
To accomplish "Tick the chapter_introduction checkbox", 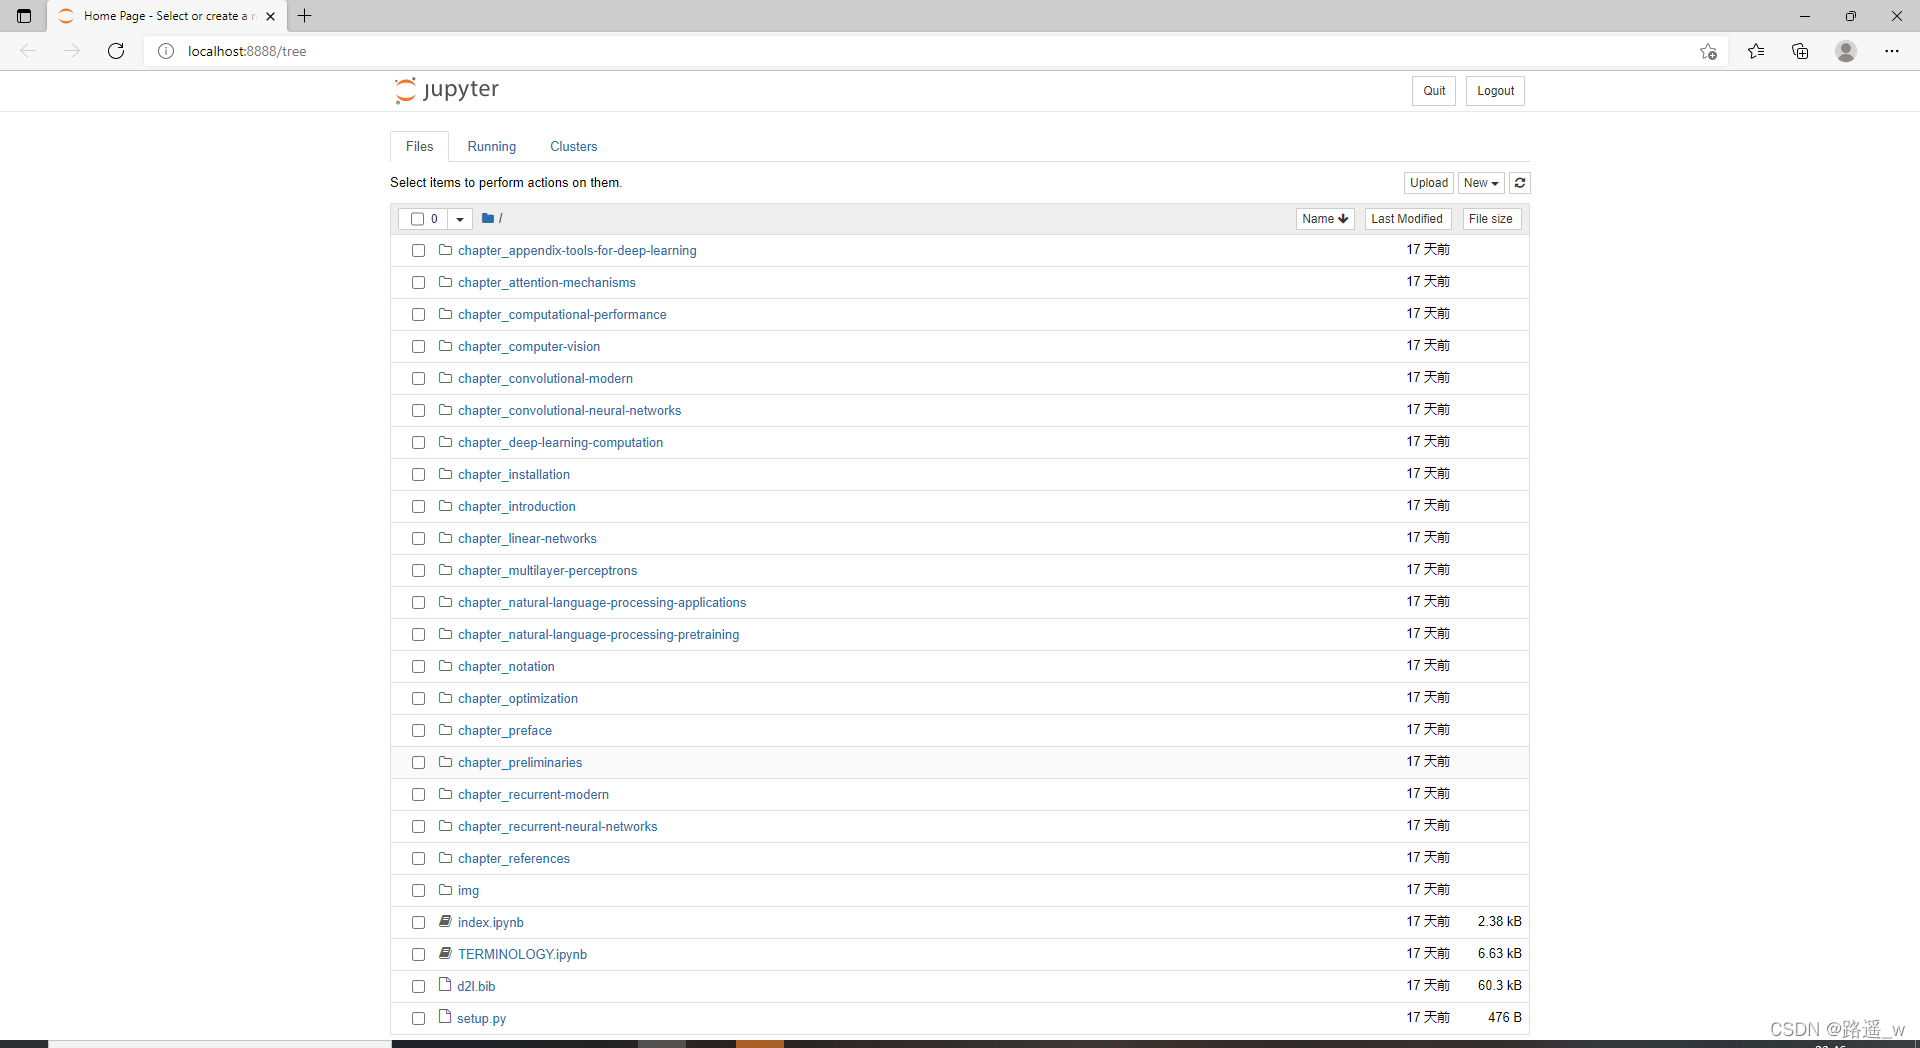I will [x=418, y=507].
